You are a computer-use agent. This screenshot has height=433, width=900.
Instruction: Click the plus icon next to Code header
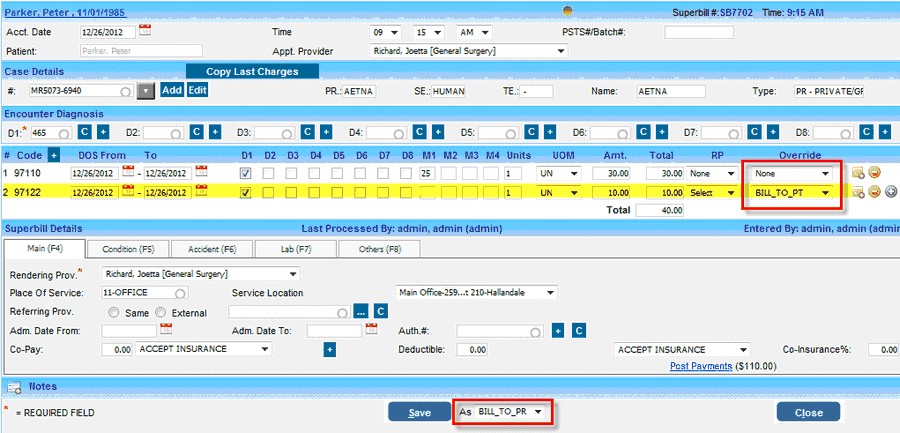pos(54,155)
